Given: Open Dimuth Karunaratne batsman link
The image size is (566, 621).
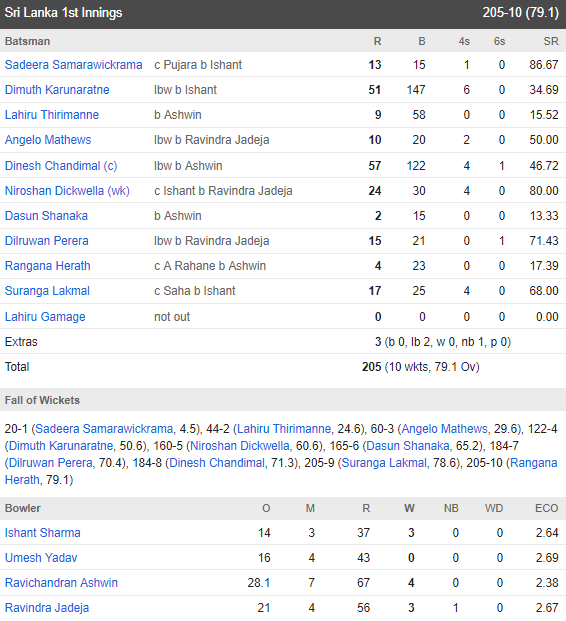Looking at the screenshot, I should (57, 90).
